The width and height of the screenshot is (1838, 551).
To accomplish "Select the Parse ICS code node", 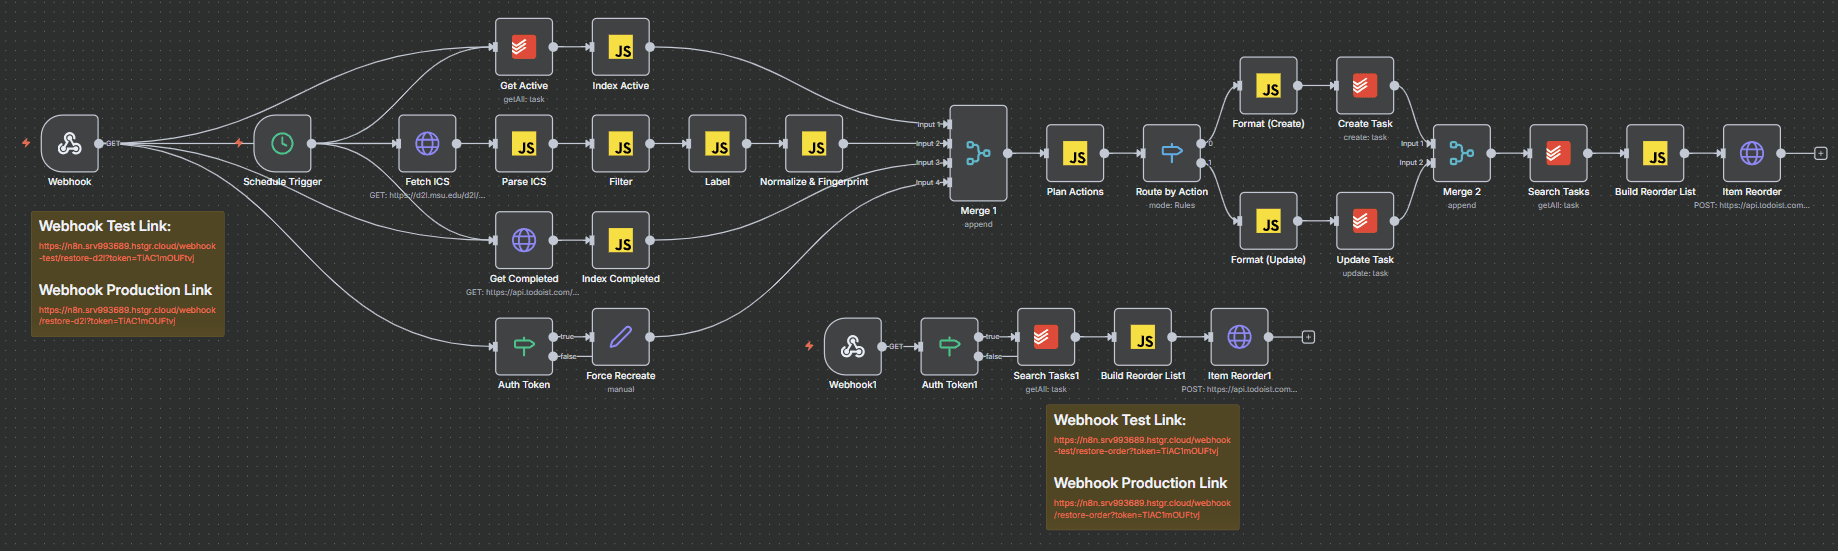I will (524, 144).
